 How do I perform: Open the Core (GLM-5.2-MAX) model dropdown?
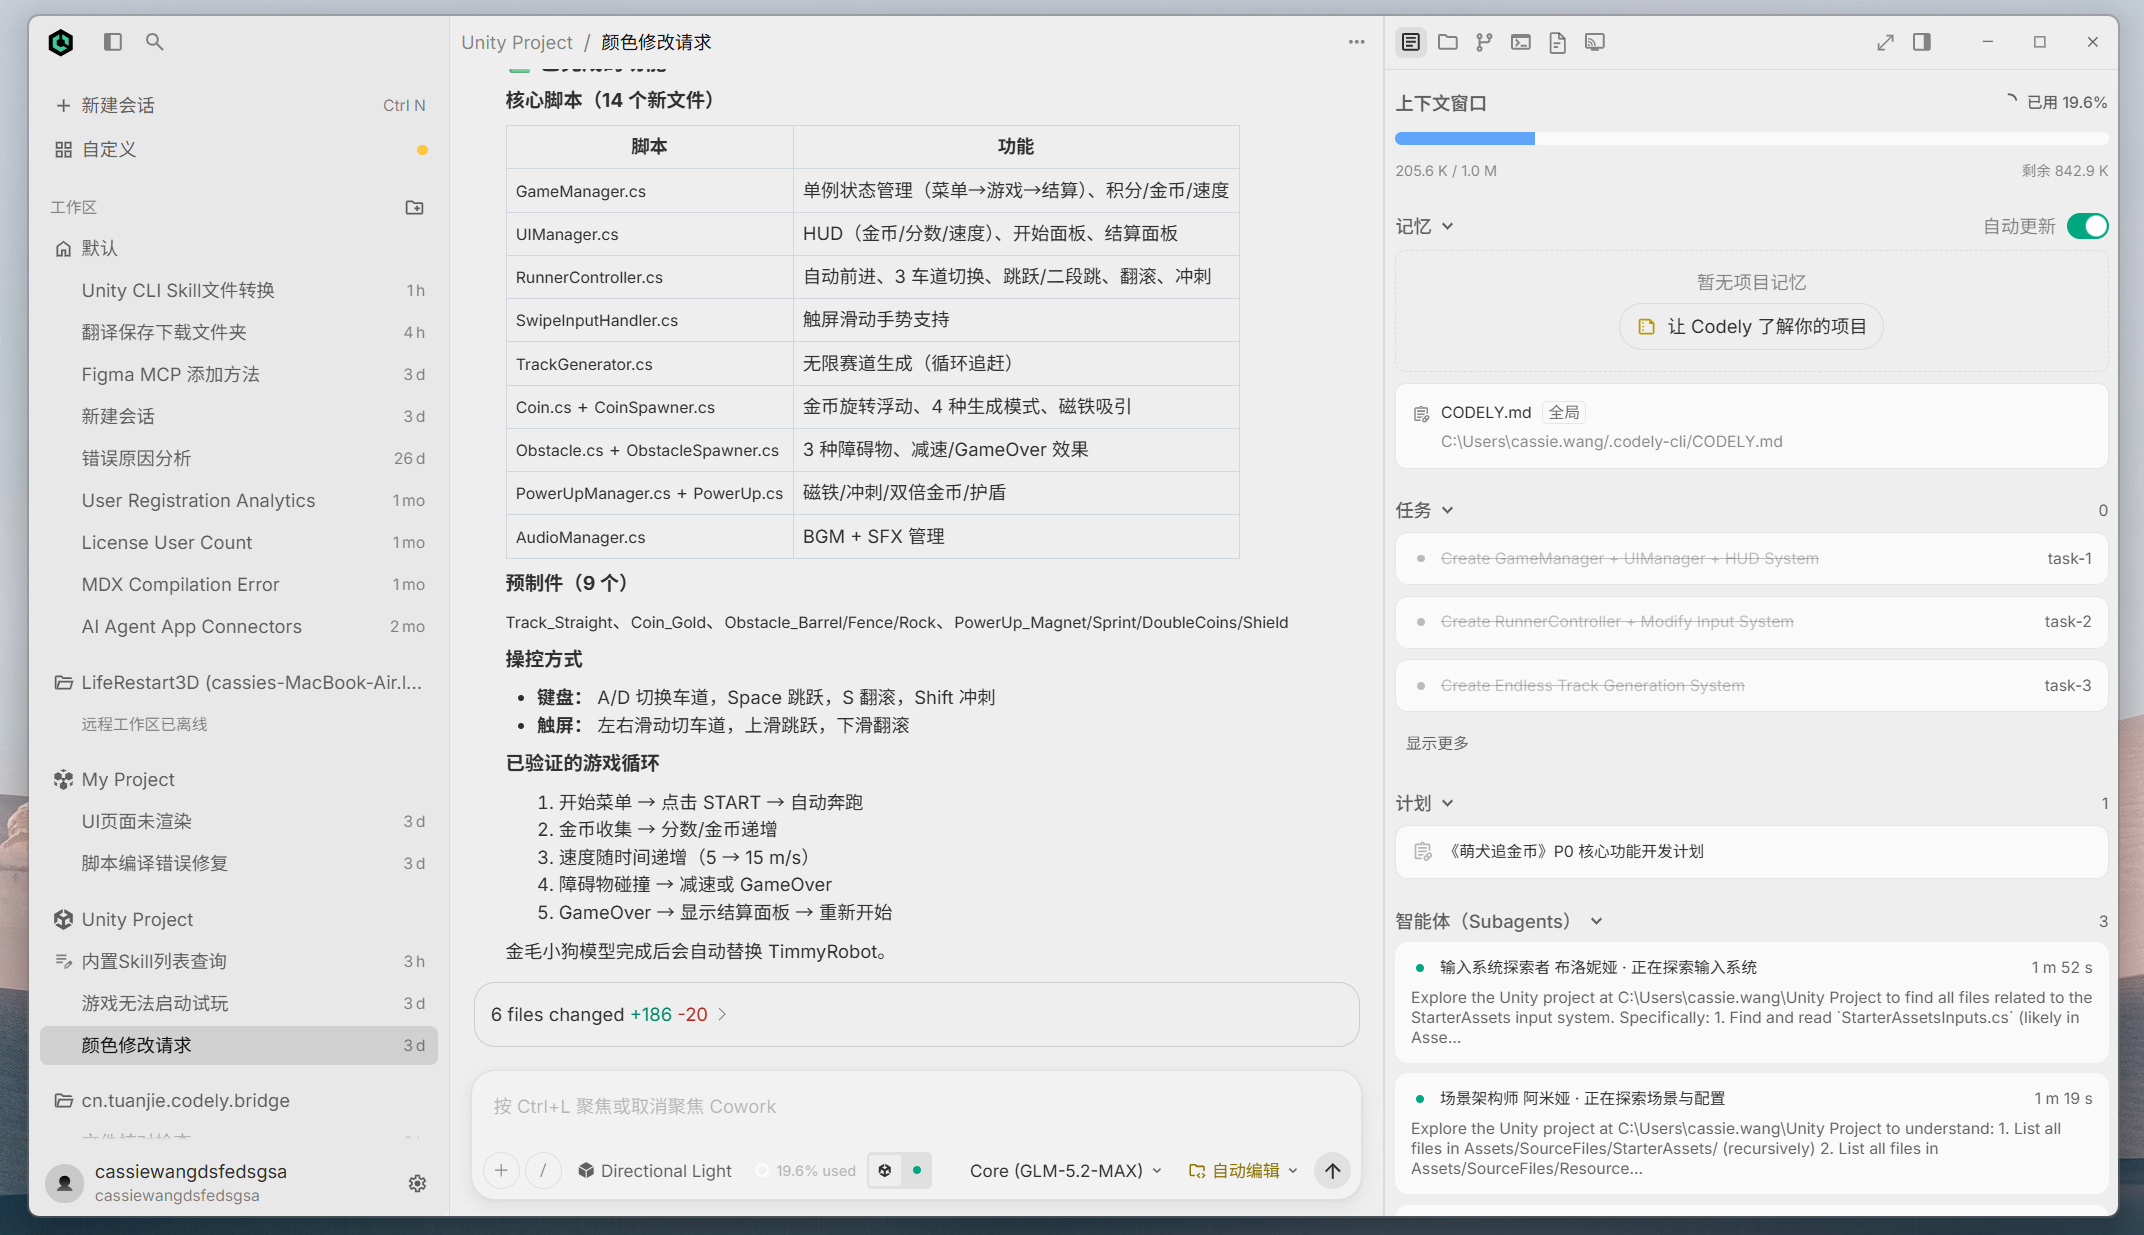tap(1066, 1170)
